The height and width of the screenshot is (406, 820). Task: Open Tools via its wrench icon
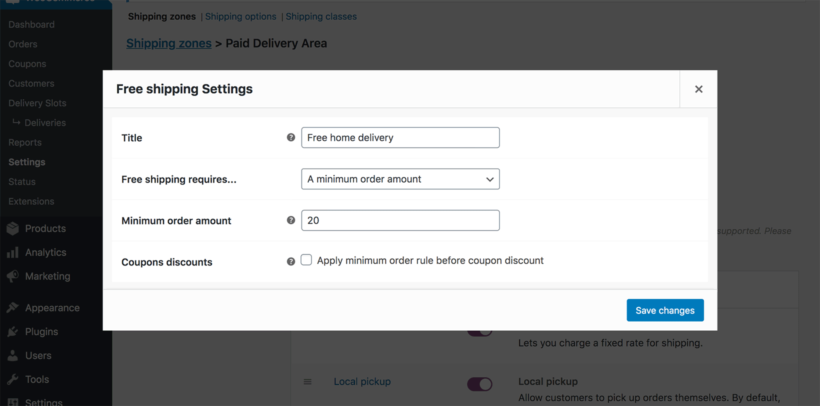pos(13,379)
